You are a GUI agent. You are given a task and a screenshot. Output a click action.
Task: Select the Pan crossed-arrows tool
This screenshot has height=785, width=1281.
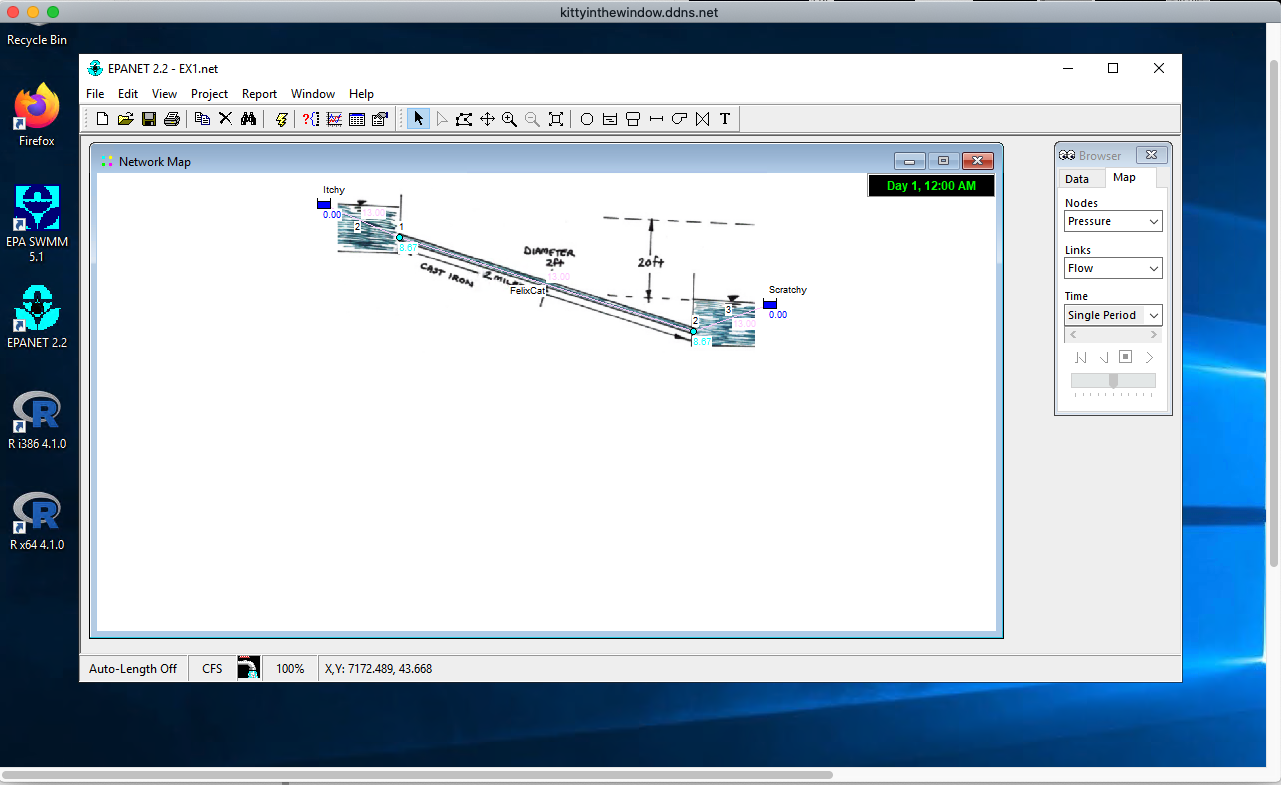pyautogui.click(x=487, y=119)
